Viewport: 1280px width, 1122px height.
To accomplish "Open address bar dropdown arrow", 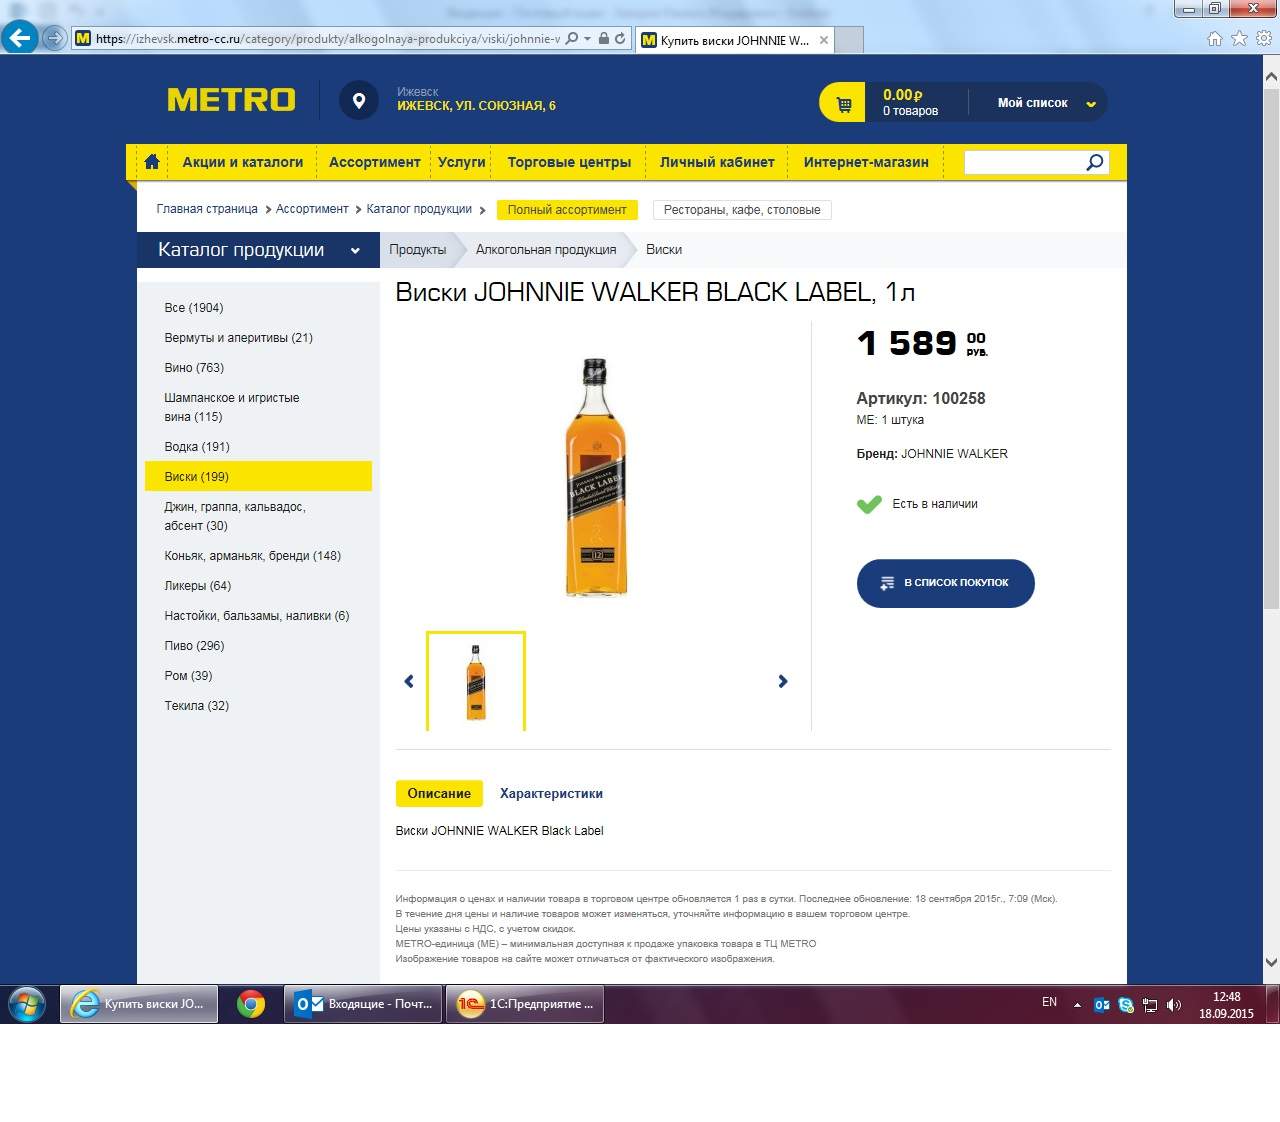I will pyautogui.click(x=588, y=39).
